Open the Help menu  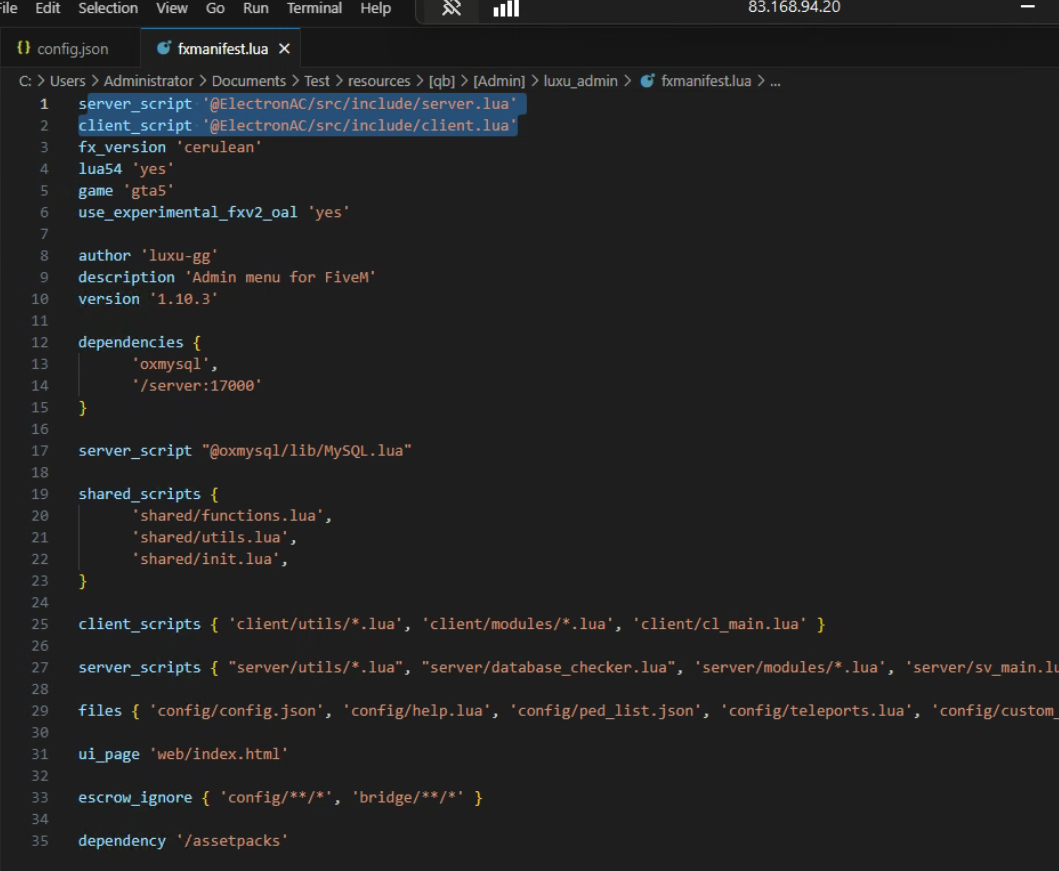click(376, 8)
